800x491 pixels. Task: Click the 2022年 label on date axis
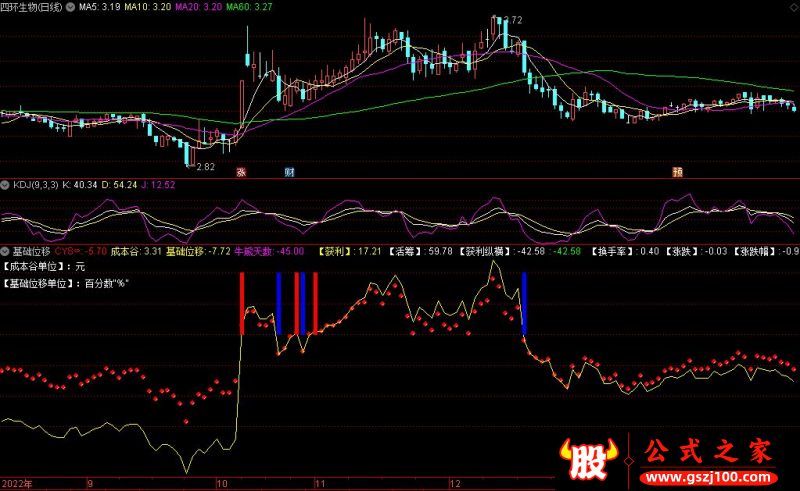pos(17,483)
